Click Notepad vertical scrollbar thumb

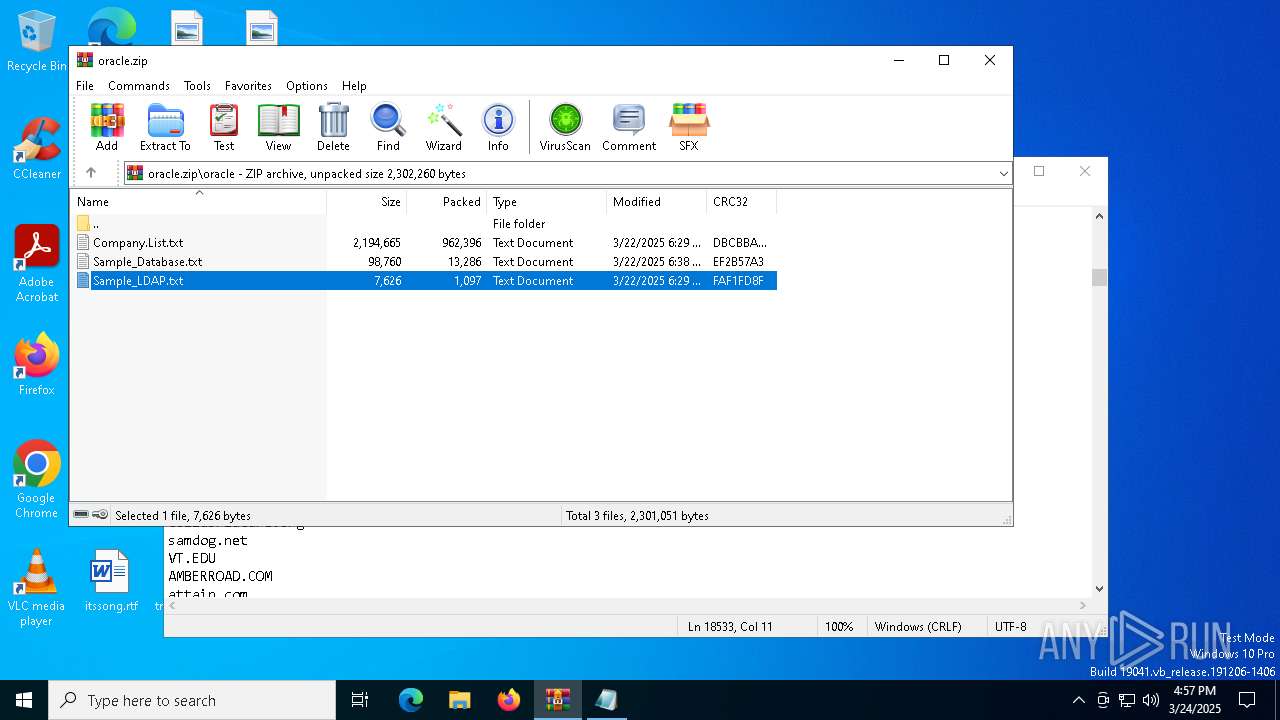click(1100, 277)
